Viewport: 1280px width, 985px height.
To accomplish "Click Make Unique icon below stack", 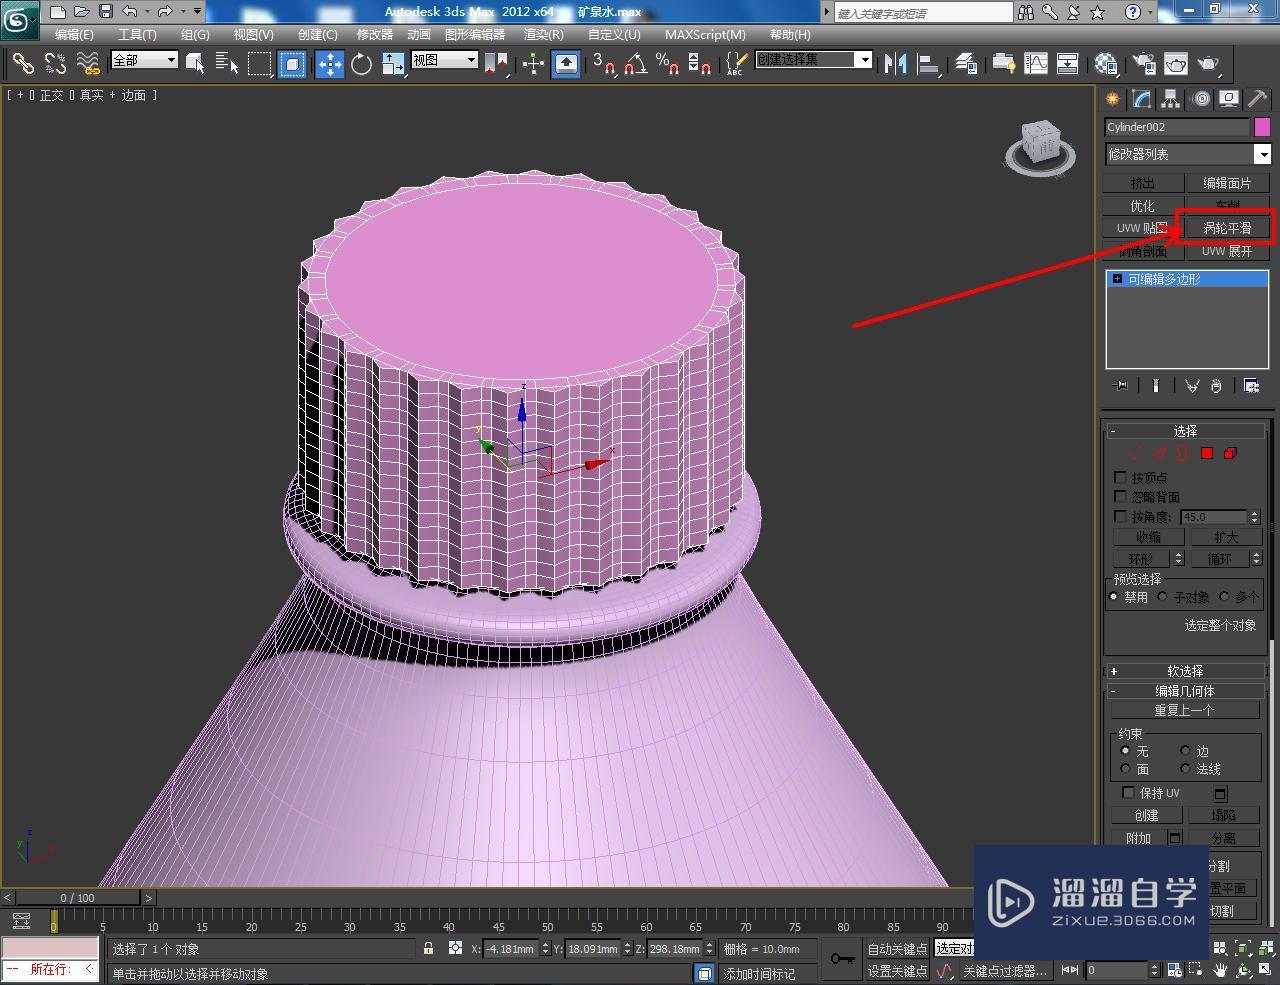I will (x=1192, y=386).
